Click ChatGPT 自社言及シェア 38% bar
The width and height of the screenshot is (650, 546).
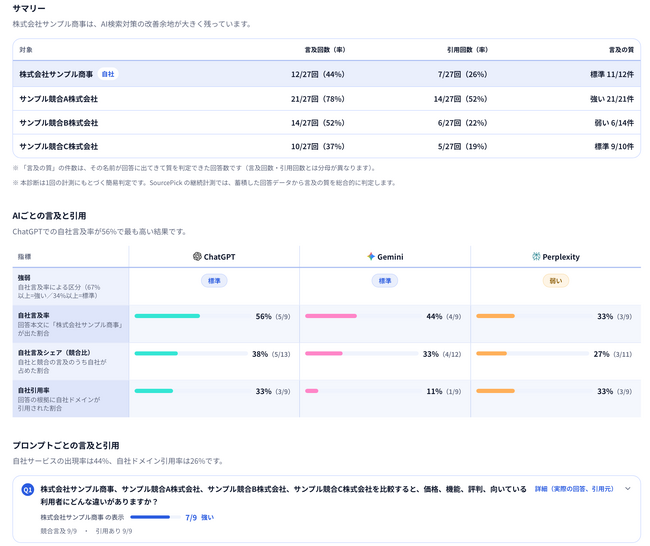[191, 354]
